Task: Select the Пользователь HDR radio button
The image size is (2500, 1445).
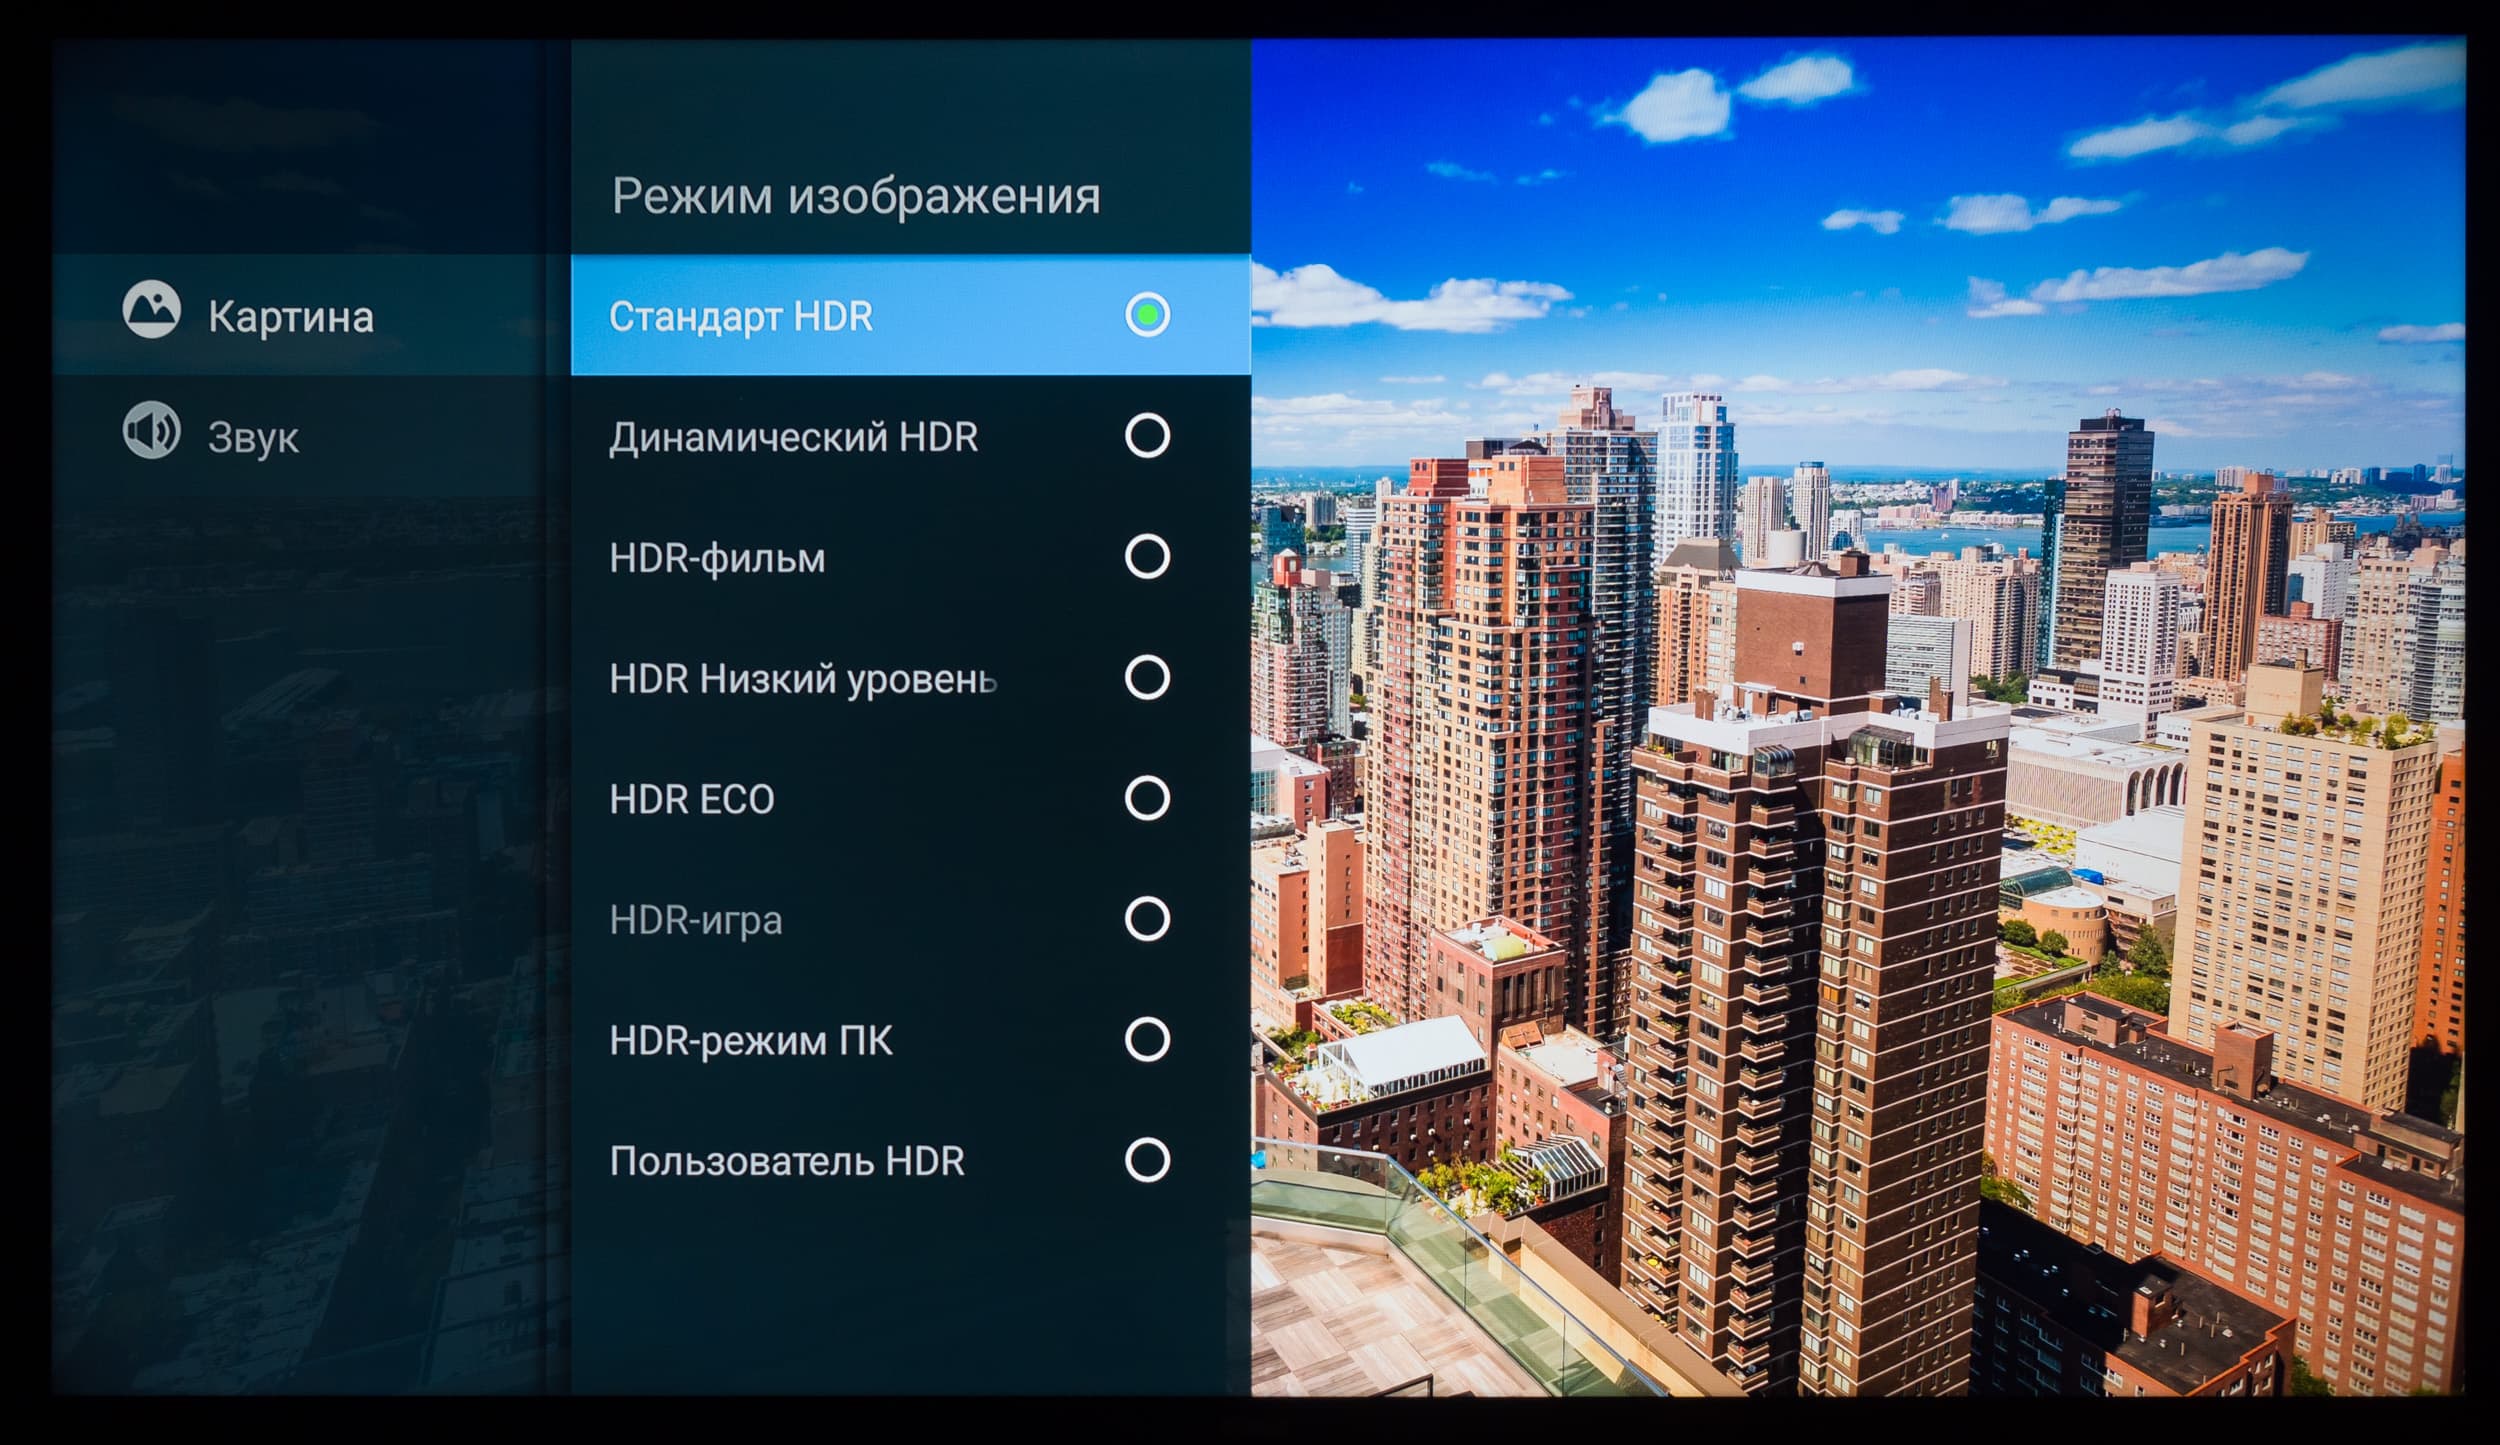Action: coord(1146,1161)
